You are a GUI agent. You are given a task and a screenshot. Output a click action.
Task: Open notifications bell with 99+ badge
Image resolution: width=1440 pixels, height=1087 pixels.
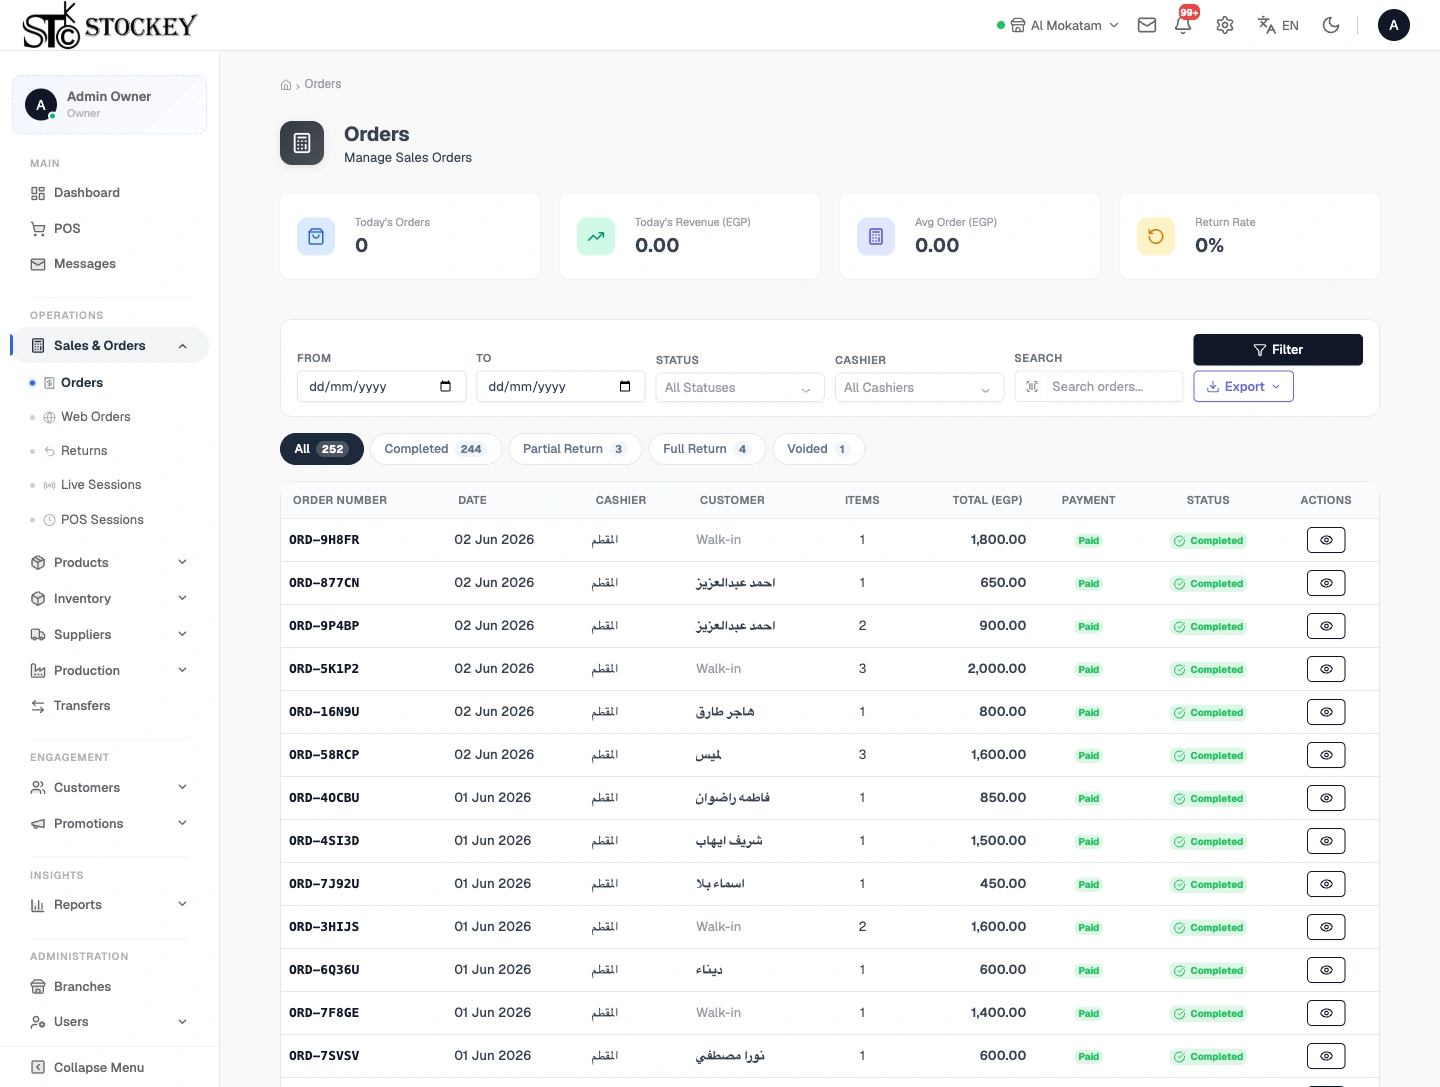pos(1184,25)
